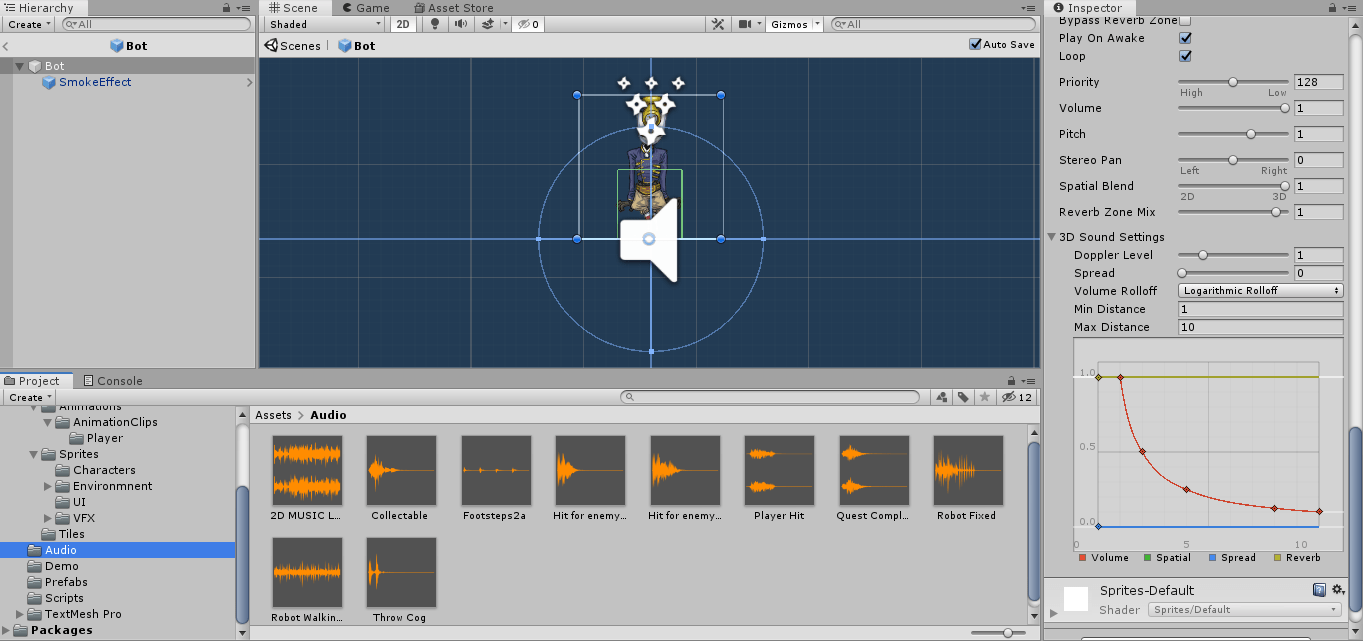Toggle scene effects (skybox) icon
The image size is (1363, 641).
point(487,24)
